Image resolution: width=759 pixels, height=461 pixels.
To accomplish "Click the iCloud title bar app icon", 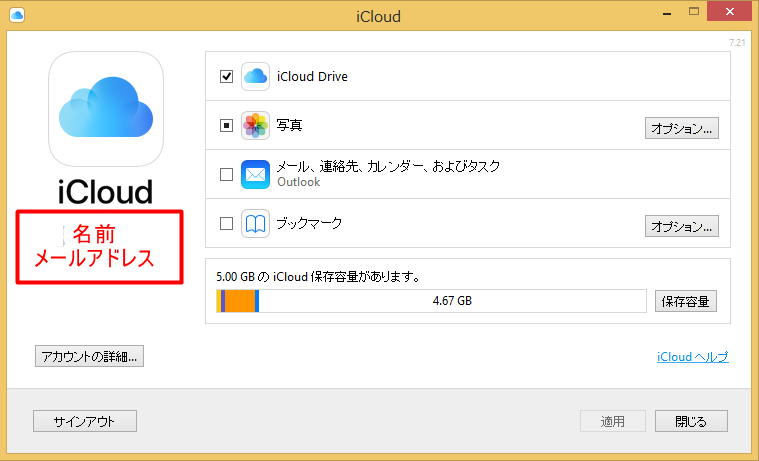I will [17, 15].
